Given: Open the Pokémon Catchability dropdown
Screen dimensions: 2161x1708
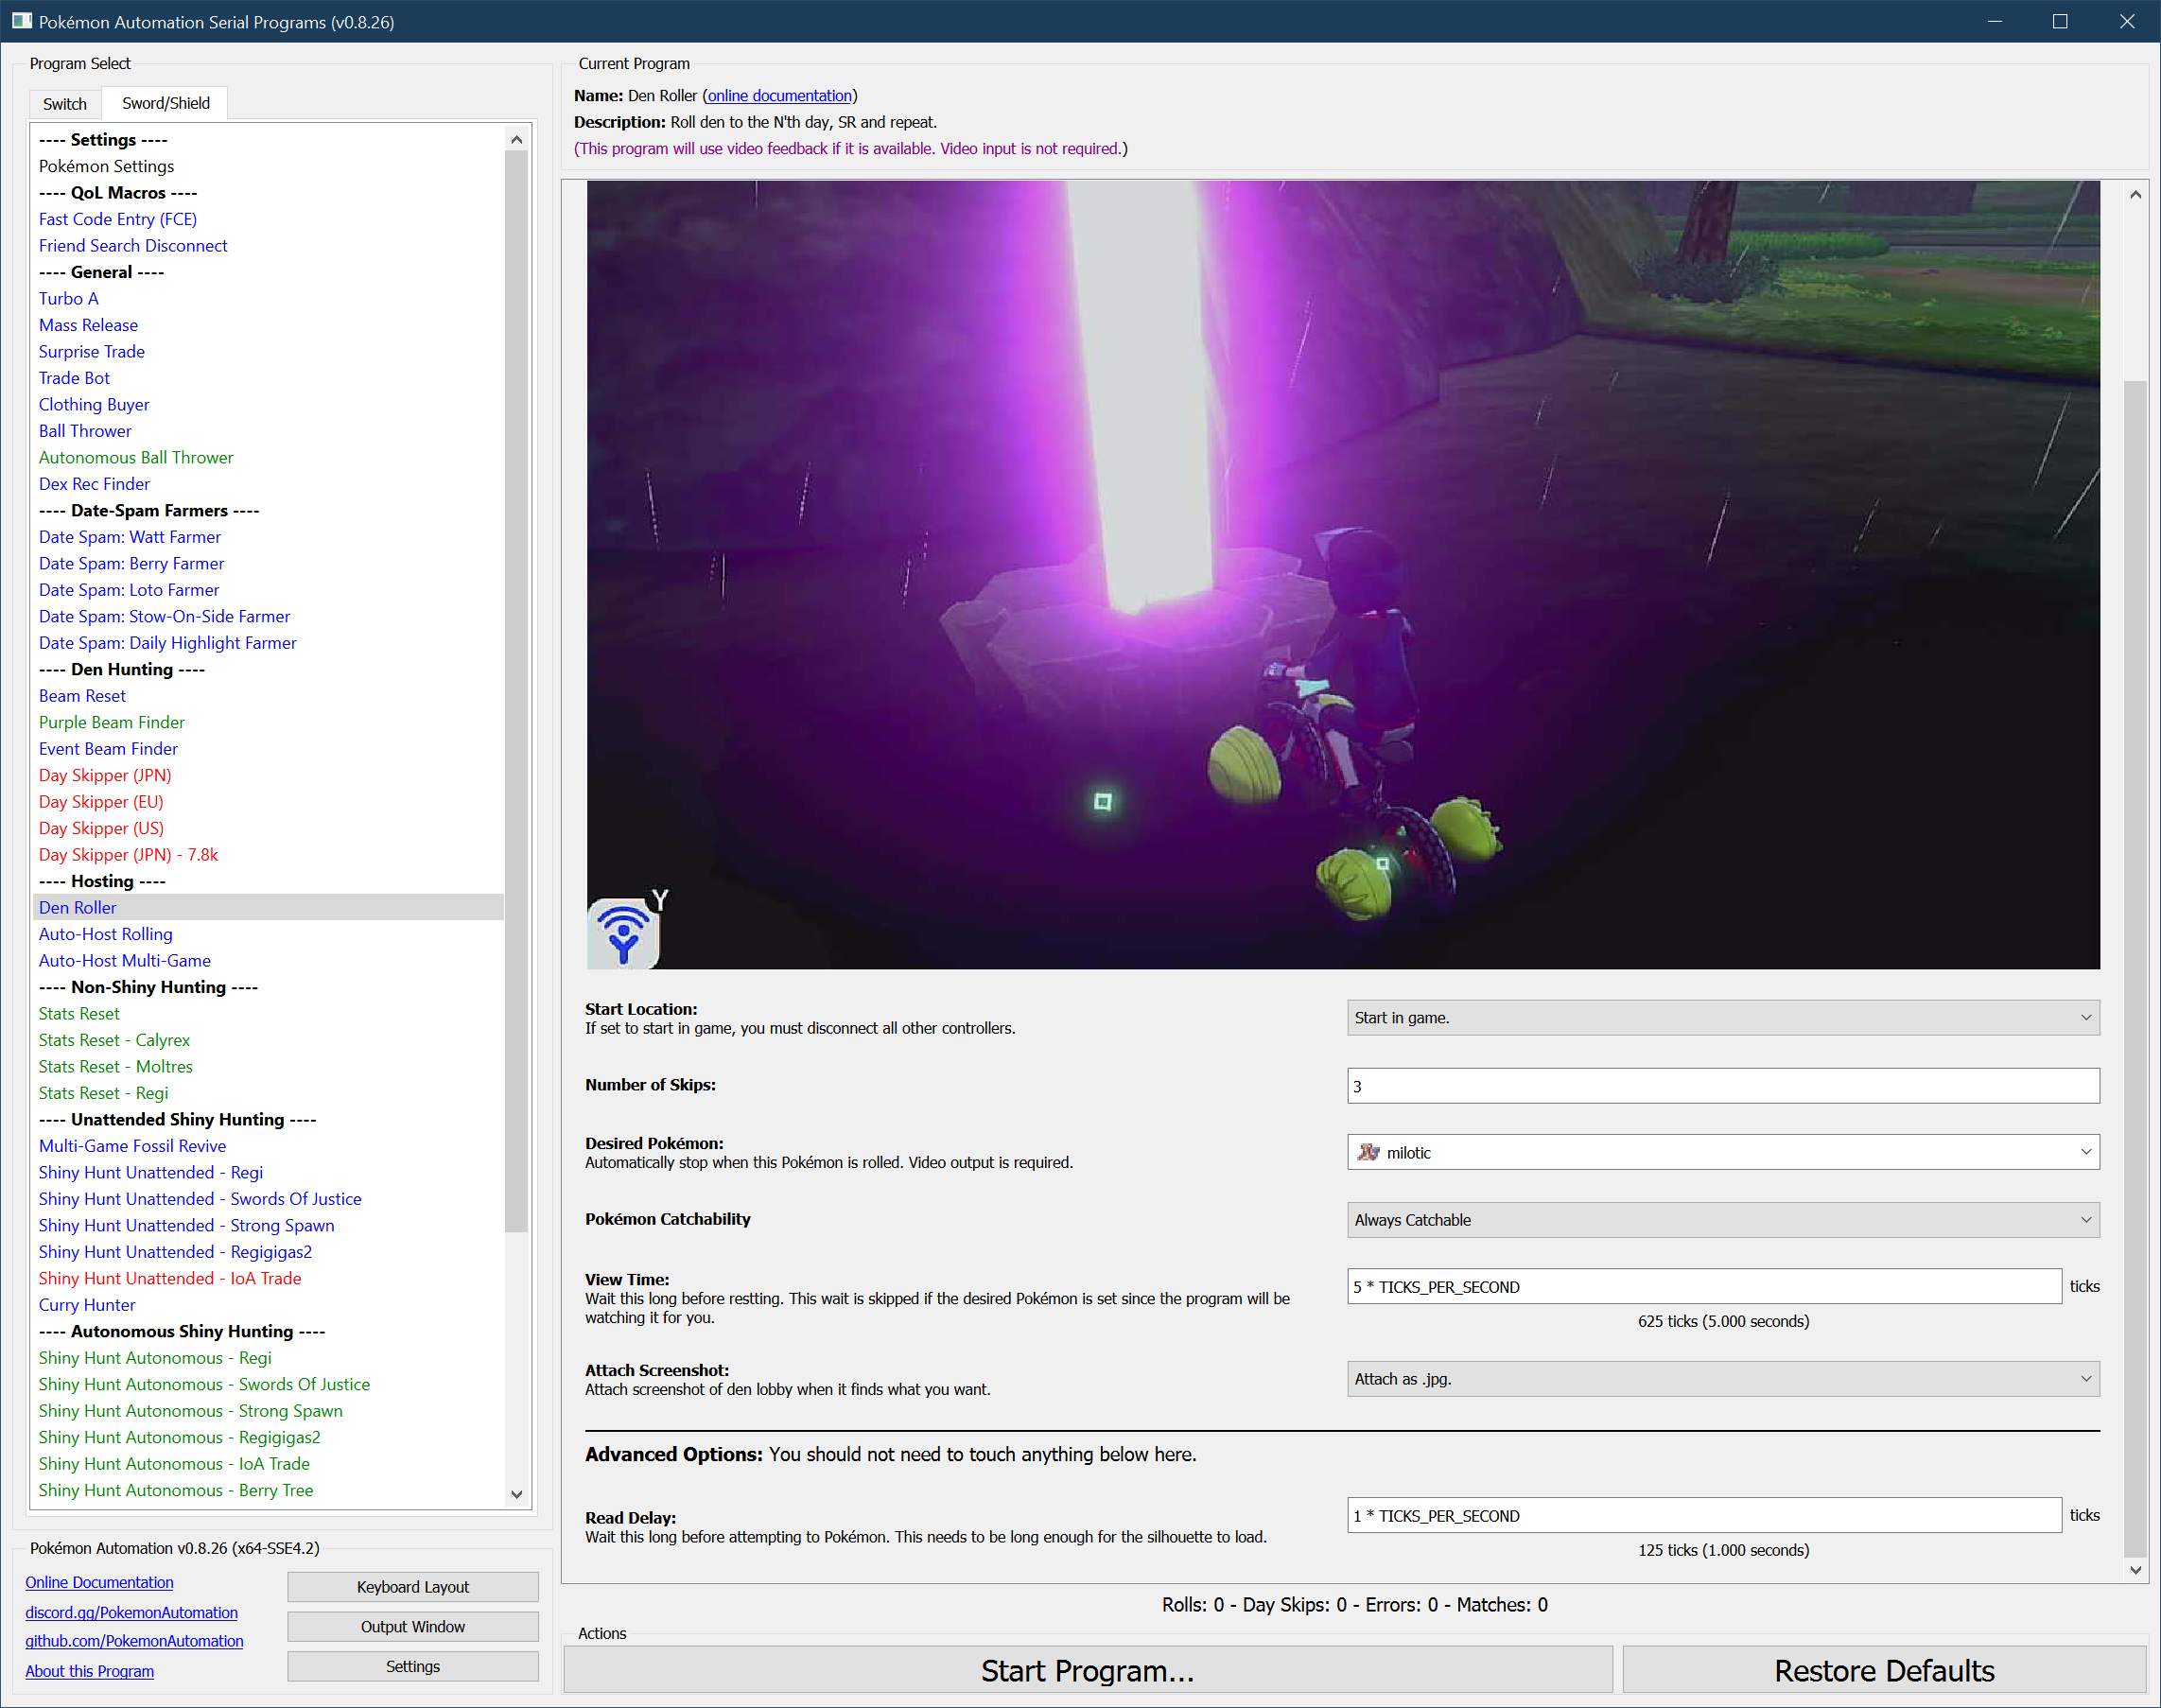Looking at the screenshot, I should click(1722, 1219).
